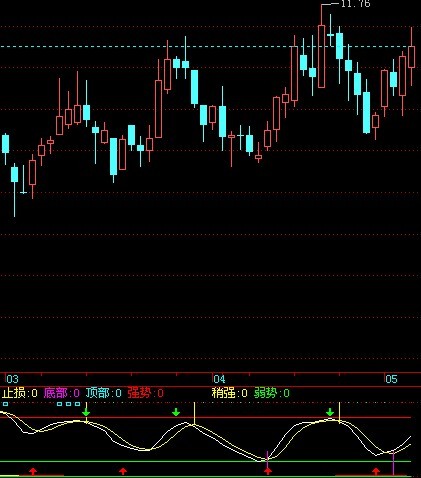
Task: Select the 强势 indicator label
Action: 139,393
